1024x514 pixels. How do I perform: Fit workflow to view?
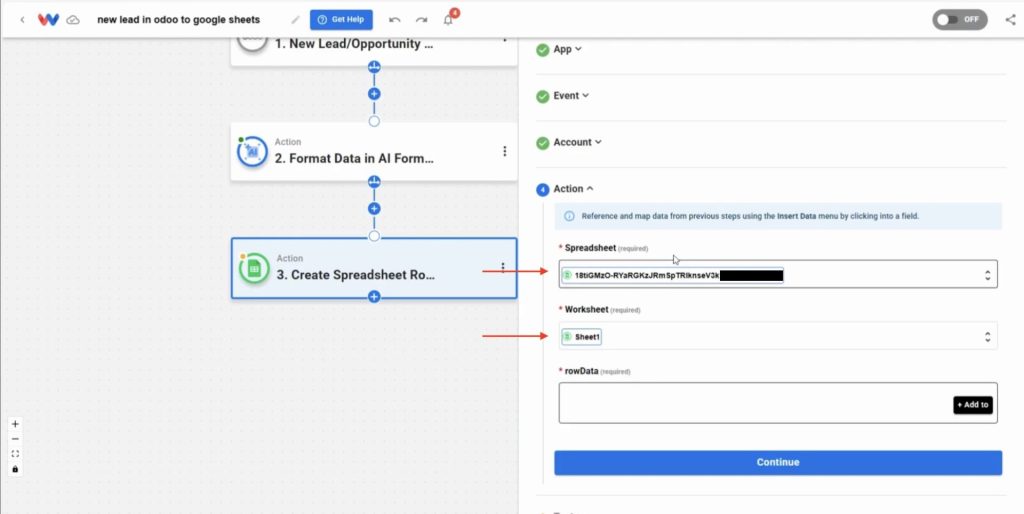(x=16, y=454)
